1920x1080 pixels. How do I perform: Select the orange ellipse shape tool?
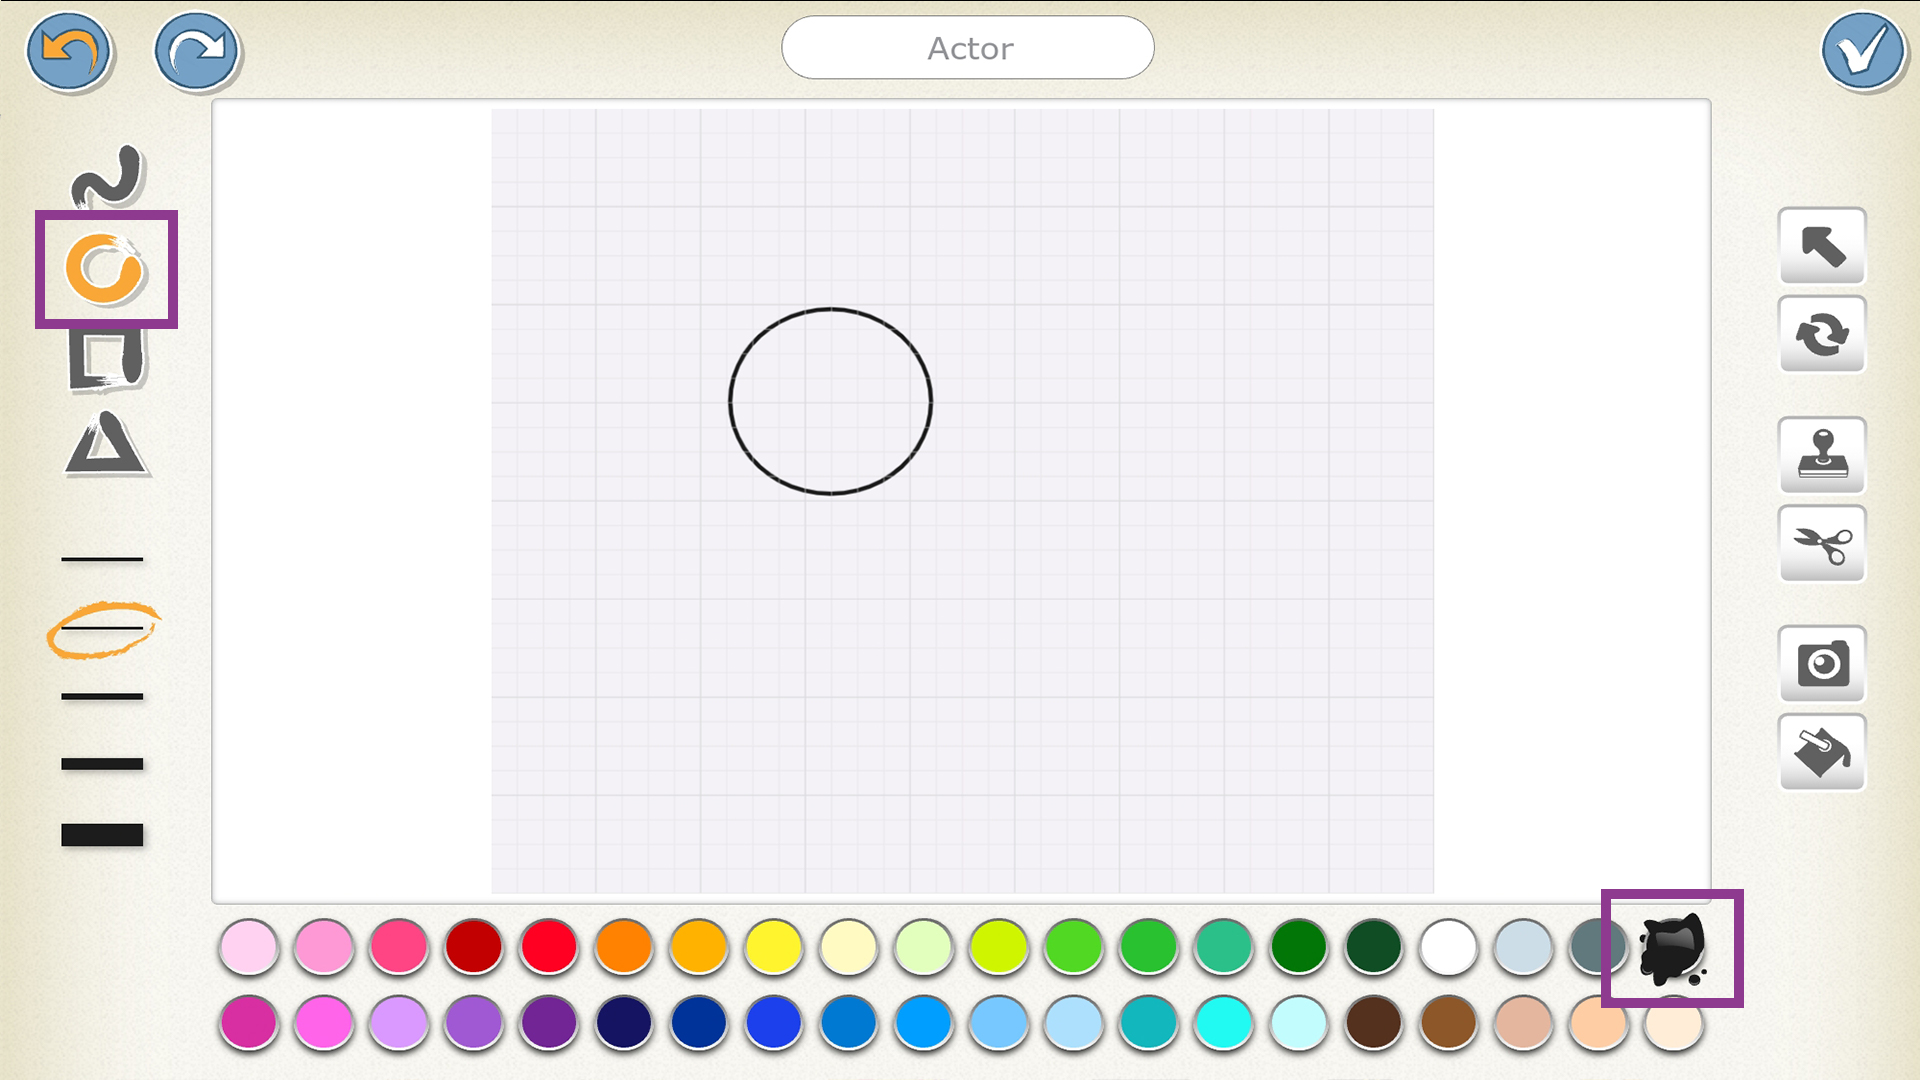click(105, 269)
